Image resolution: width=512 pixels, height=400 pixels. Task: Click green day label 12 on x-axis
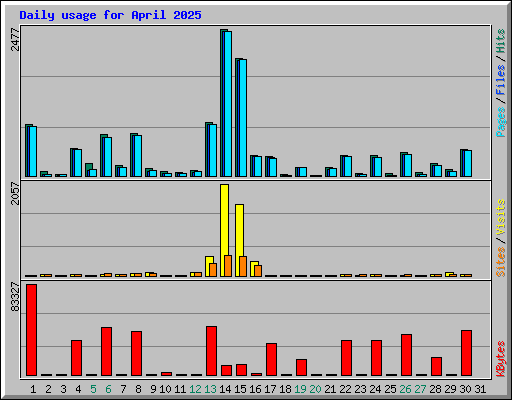[x=195, y=389]
